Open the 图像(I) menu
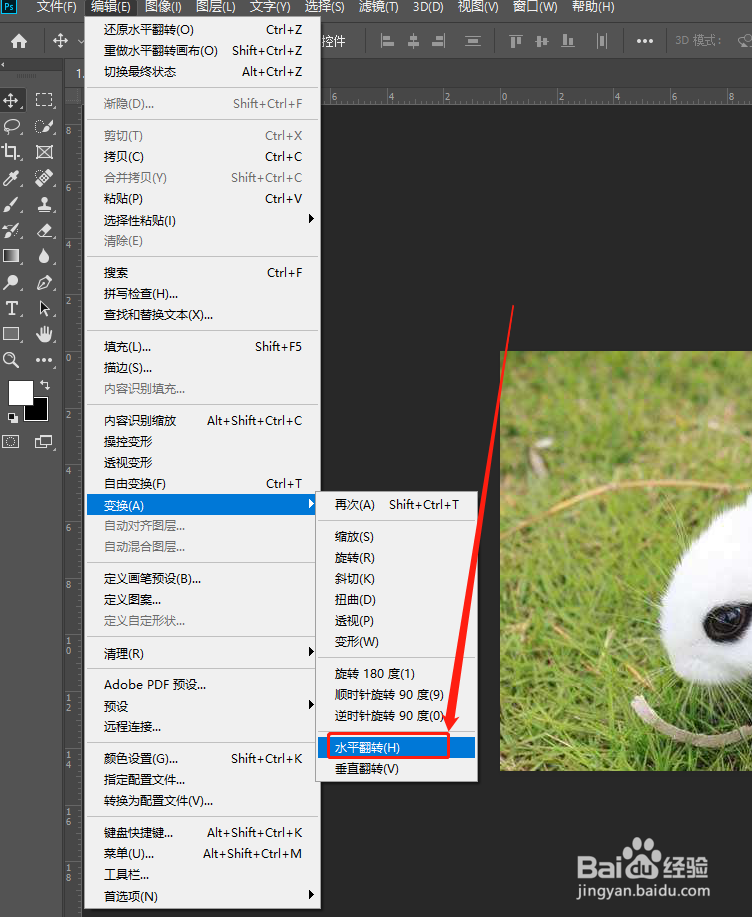 coord(163,7)
